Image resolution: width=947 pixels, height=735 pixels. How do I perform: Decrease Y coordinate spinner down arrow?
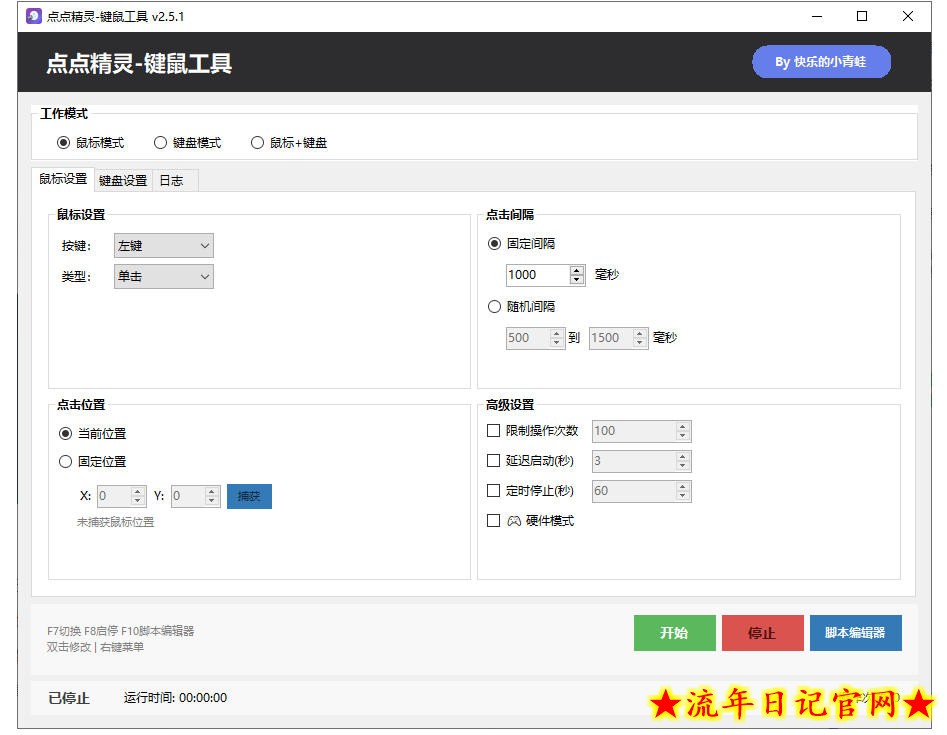[x=211, y=501]
